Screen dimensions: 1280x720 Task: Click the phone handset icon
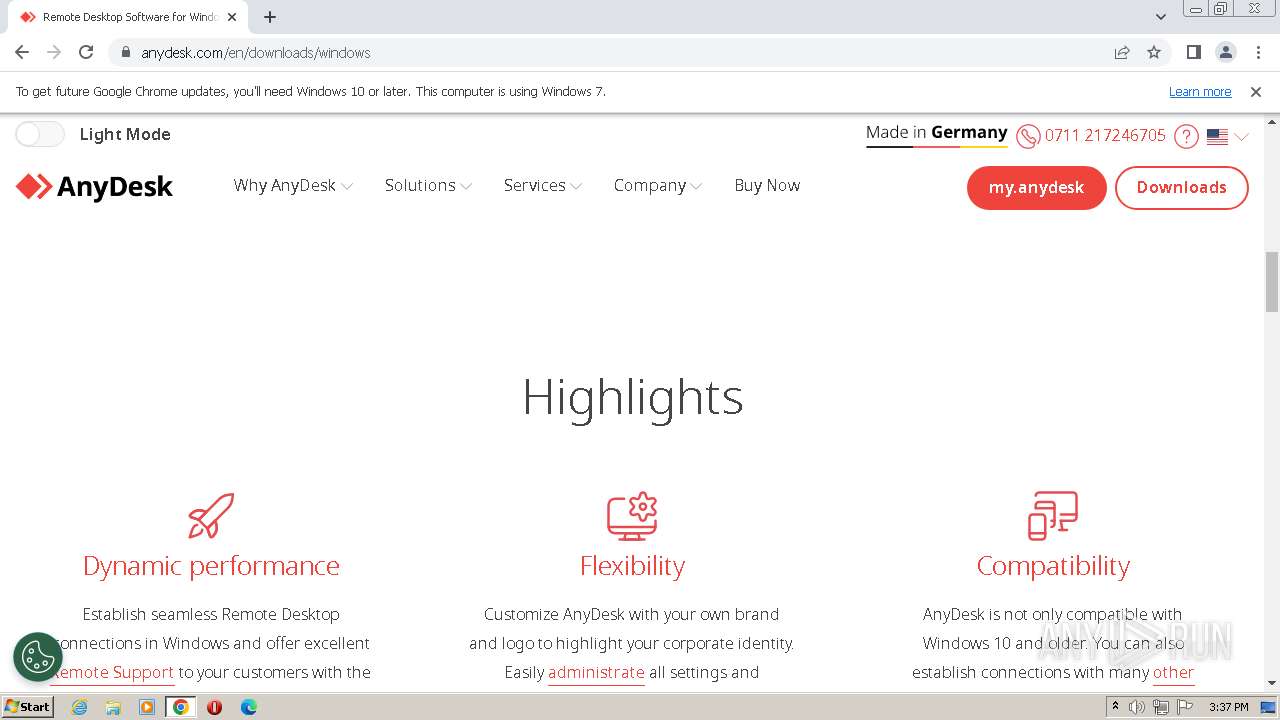[x=1028, y=136]
